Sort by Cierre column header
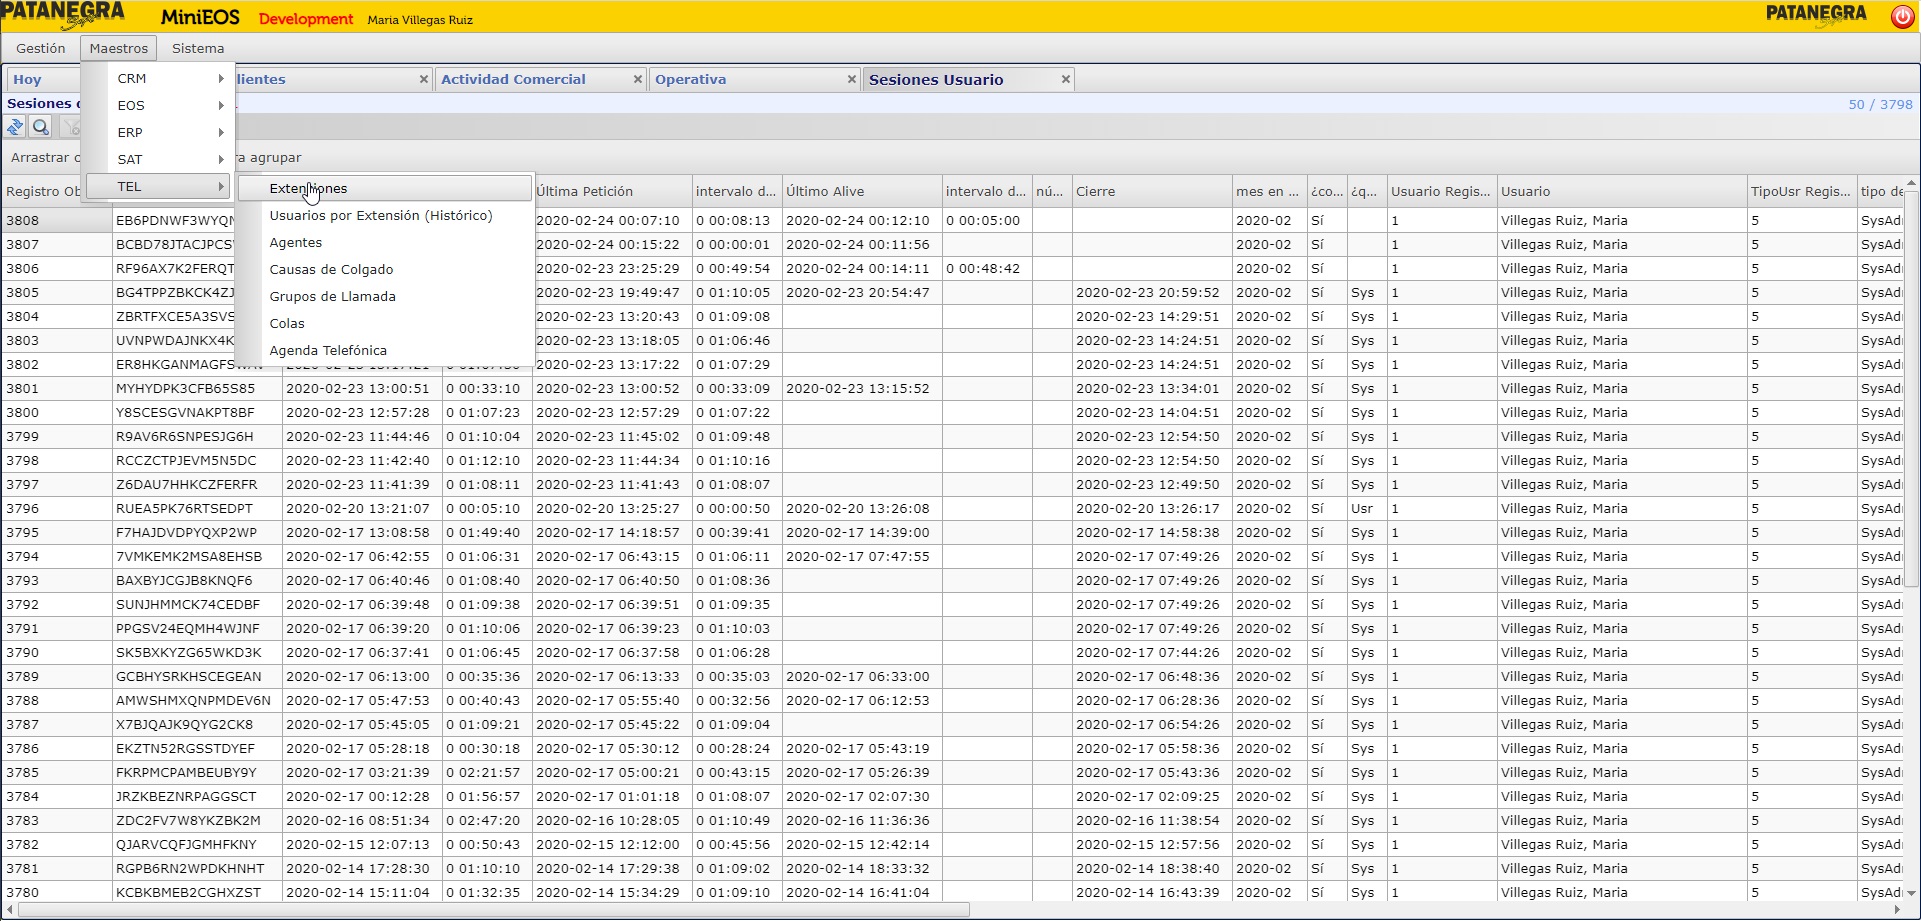 point(1152,191)
